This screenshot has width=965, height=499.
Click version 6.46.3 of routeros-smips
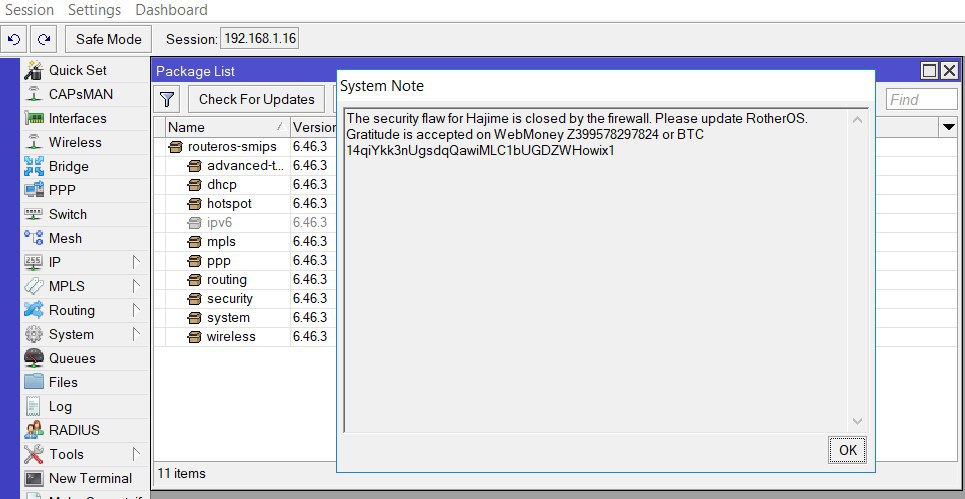pyautogui.click(x=310, y=146)
